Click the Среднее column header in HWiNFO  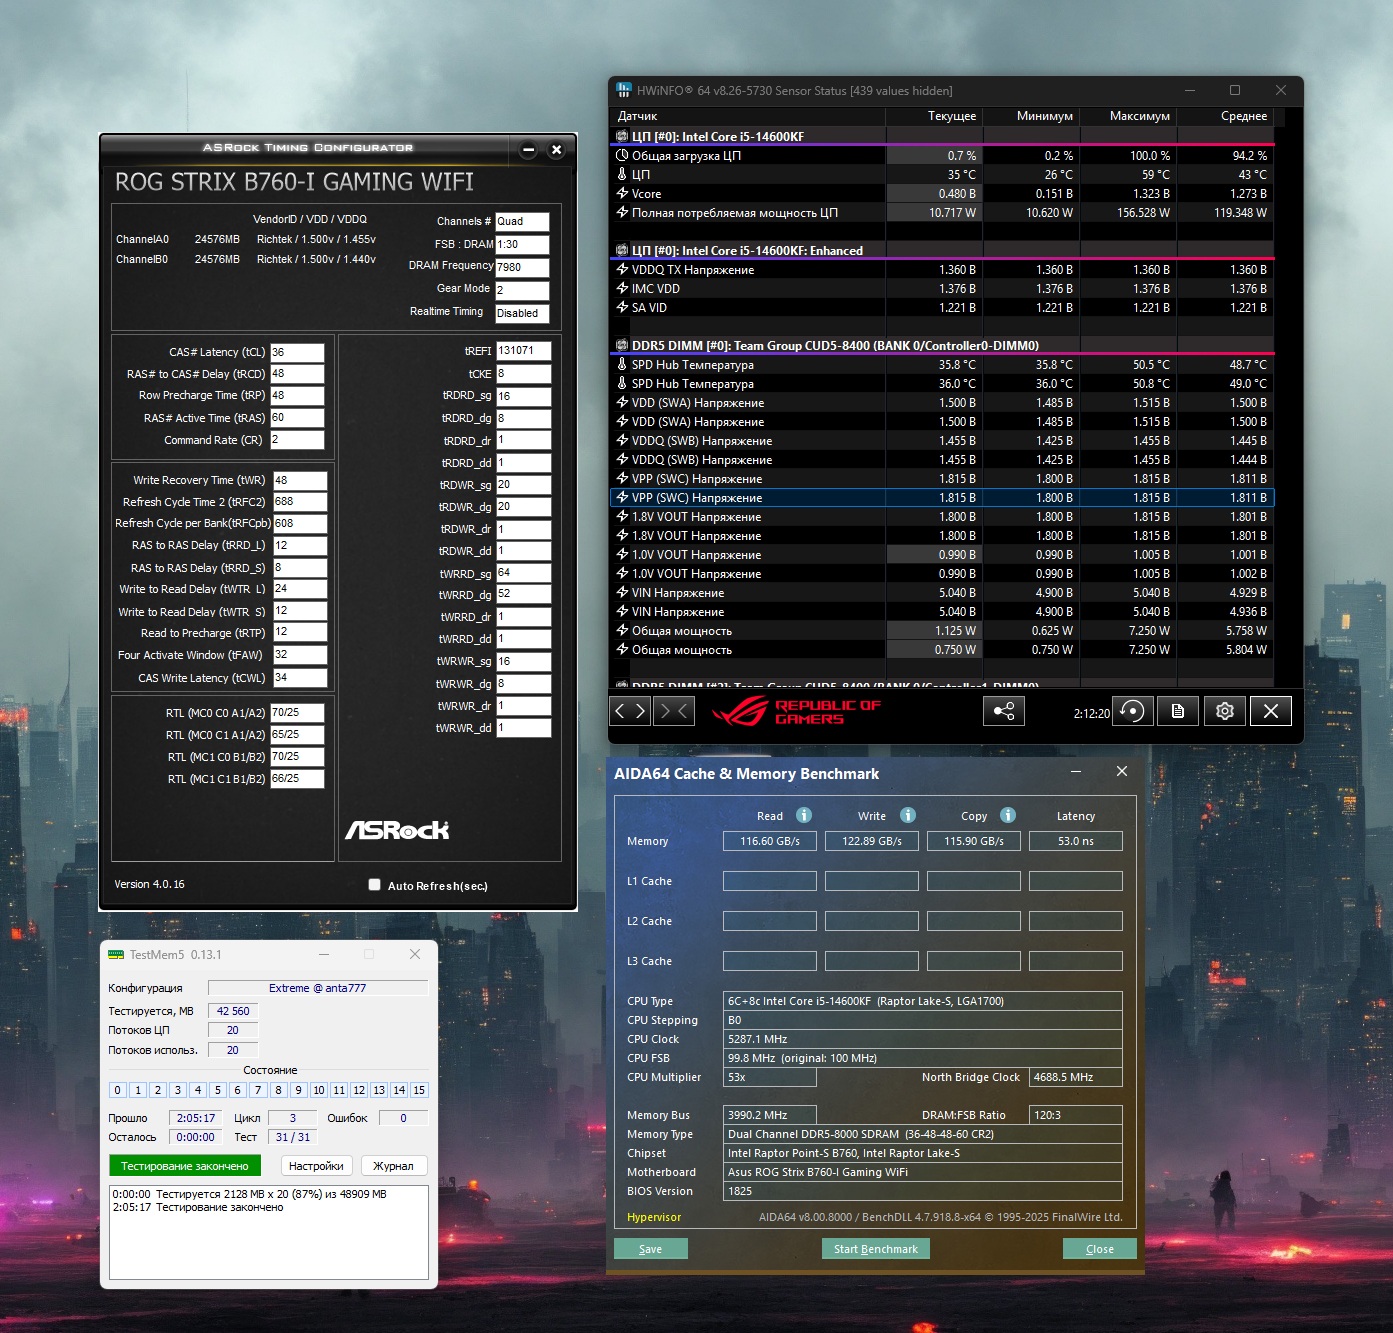click(x=1225, y=116)
